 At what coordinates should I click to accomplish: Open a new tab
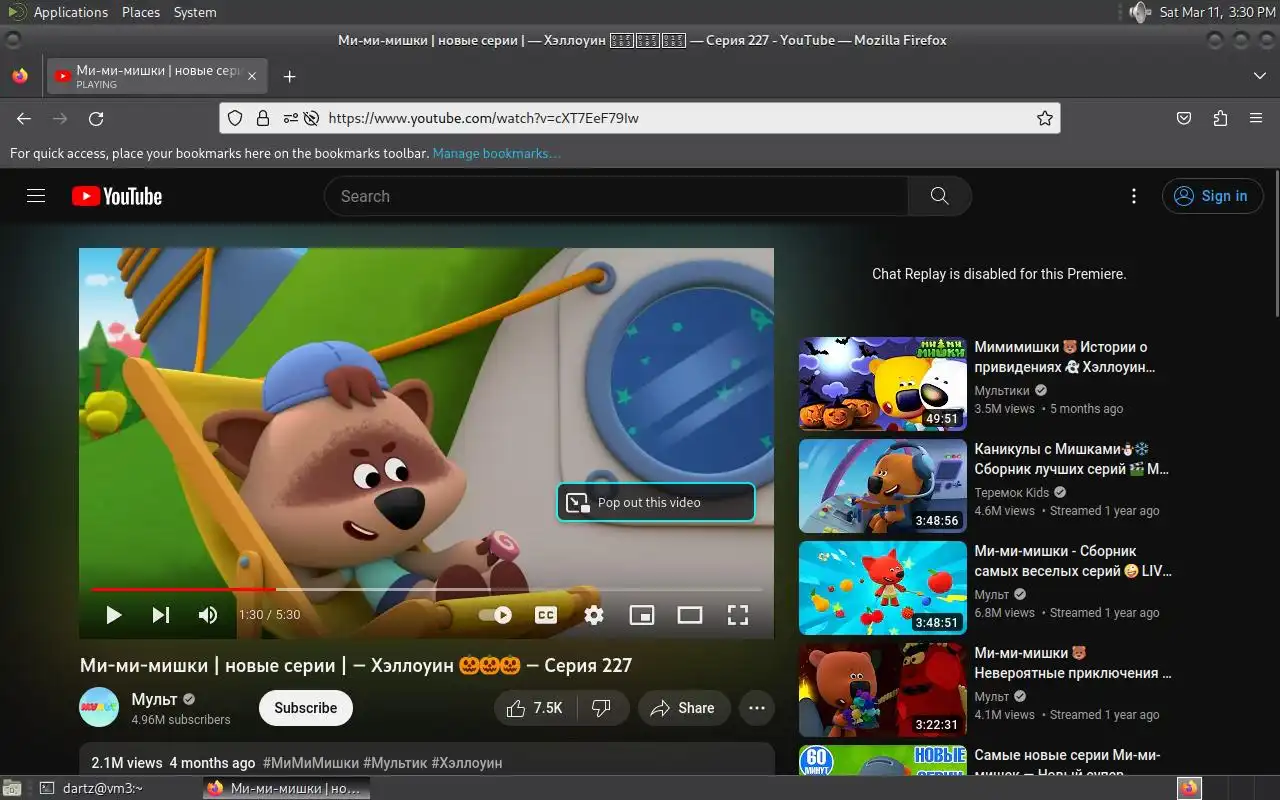(x=289, y=76)
